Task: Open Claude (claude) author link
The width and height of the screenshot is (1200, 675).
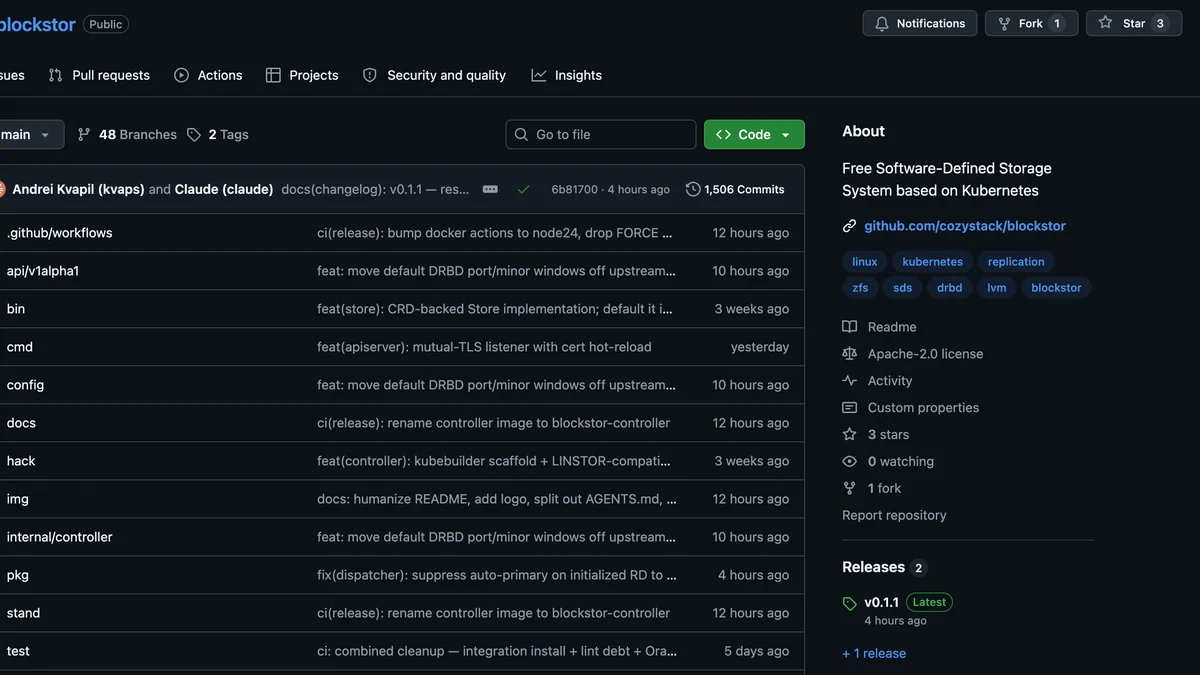Action: [224, 189]
